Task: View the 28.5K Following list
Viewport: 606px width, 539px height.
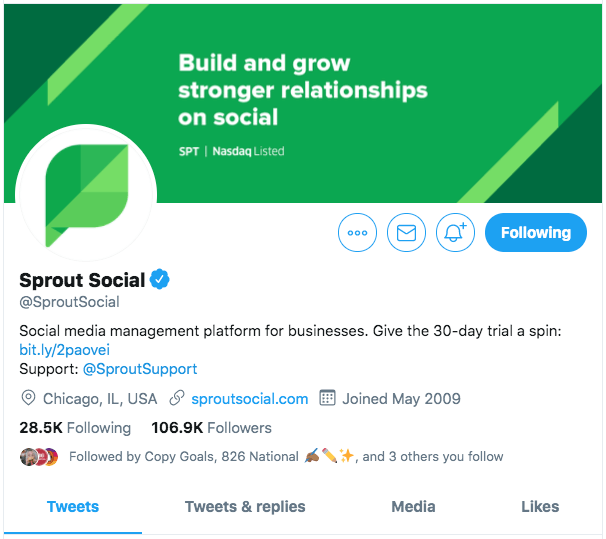Action: [x=75, y=428]
